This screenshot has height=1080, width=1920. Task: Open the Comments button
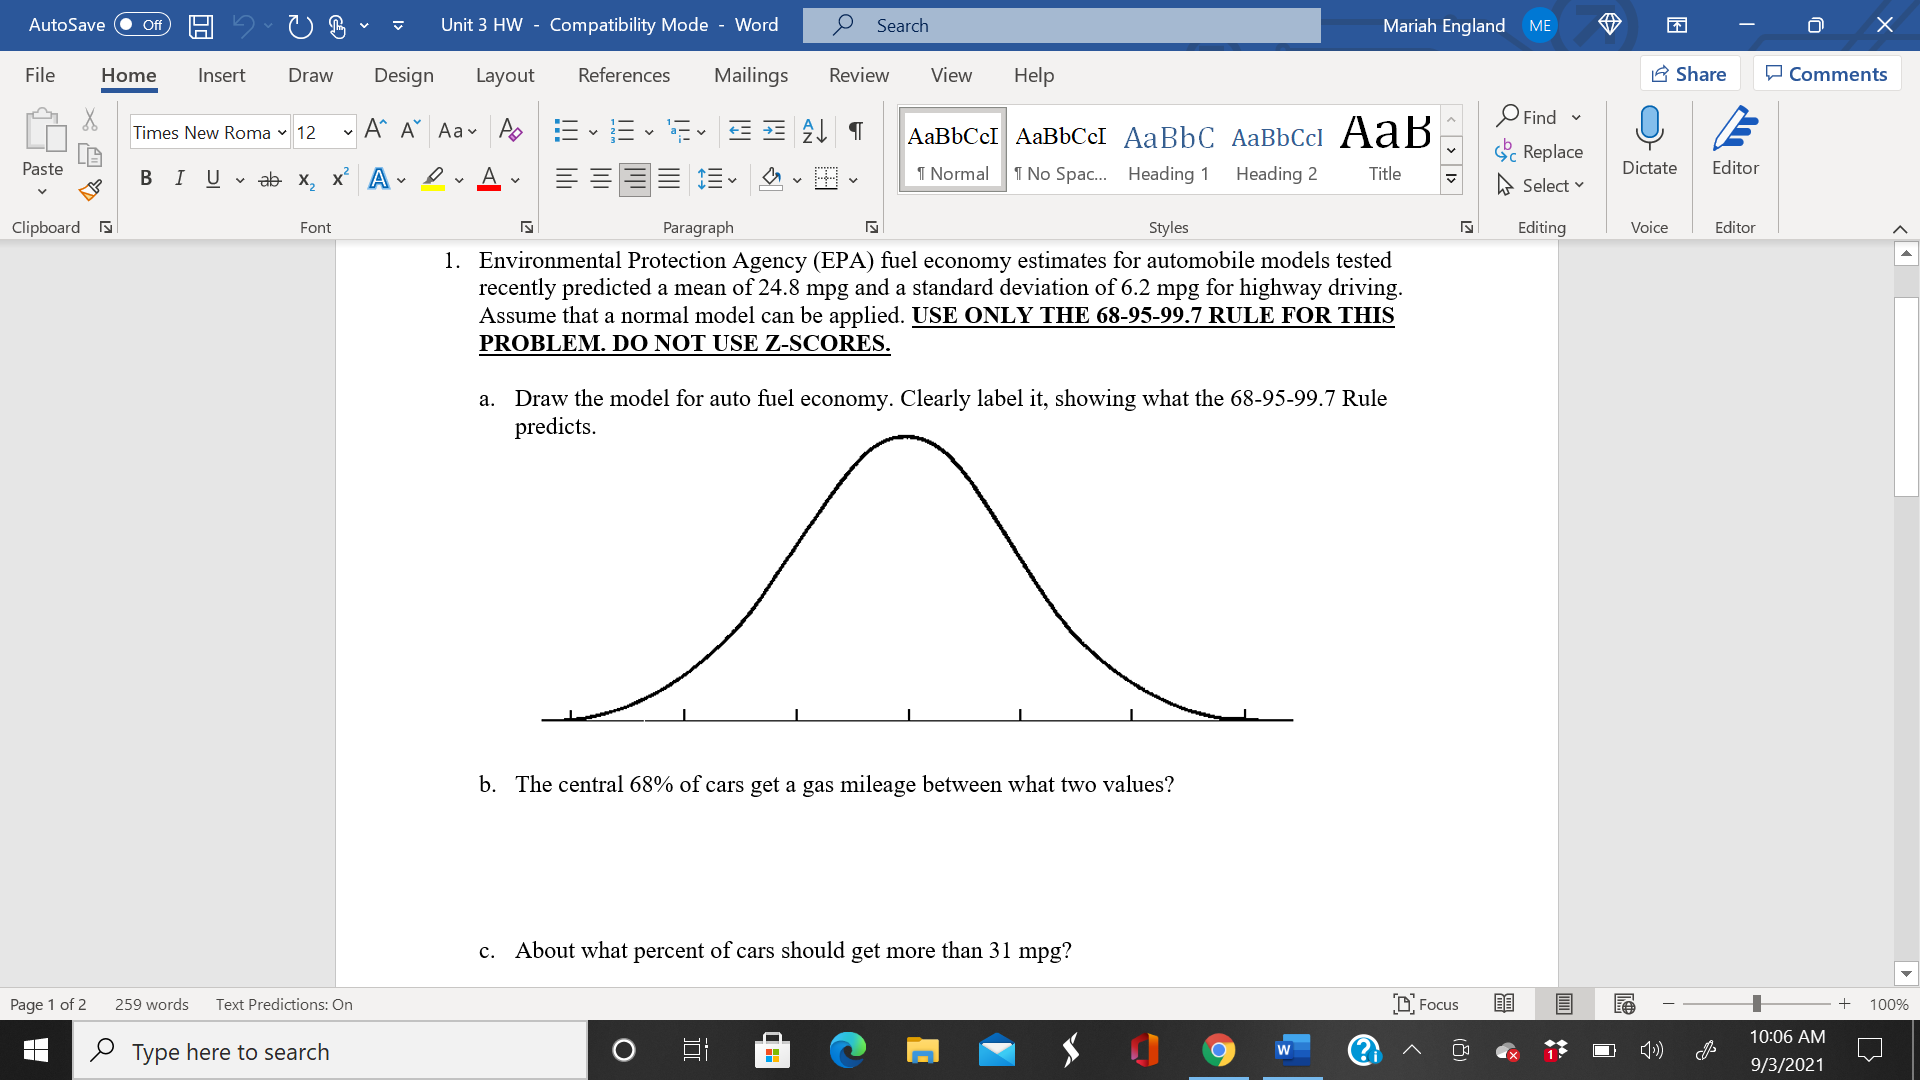point(1826,74)
